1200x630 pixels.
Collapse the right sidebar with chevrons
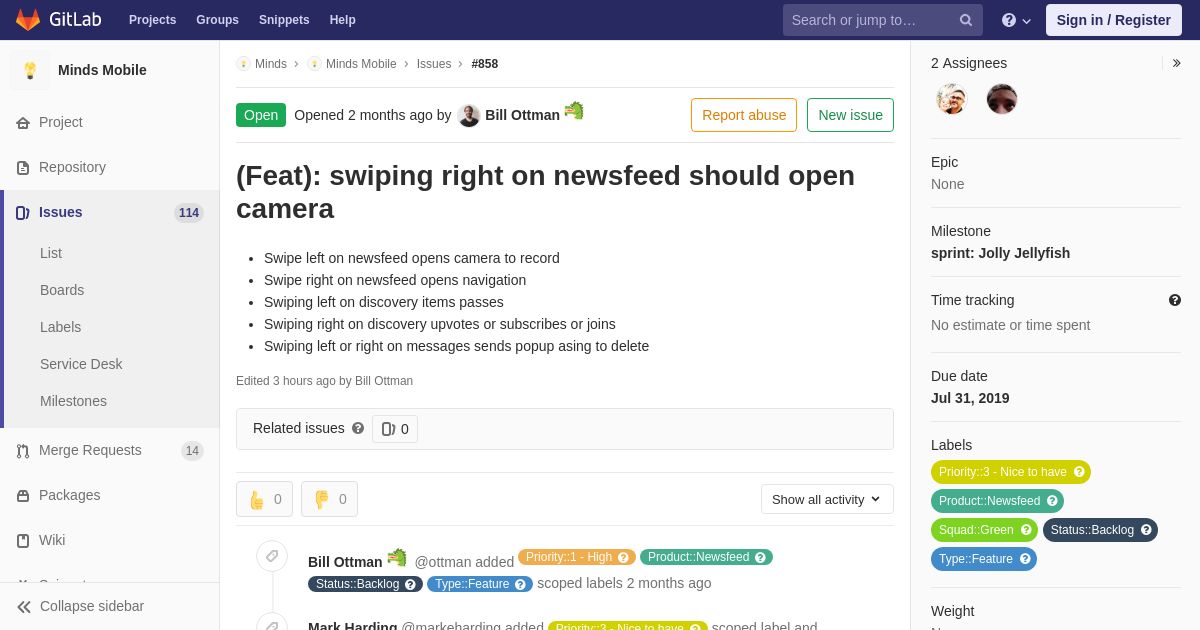coord(1176,63)
